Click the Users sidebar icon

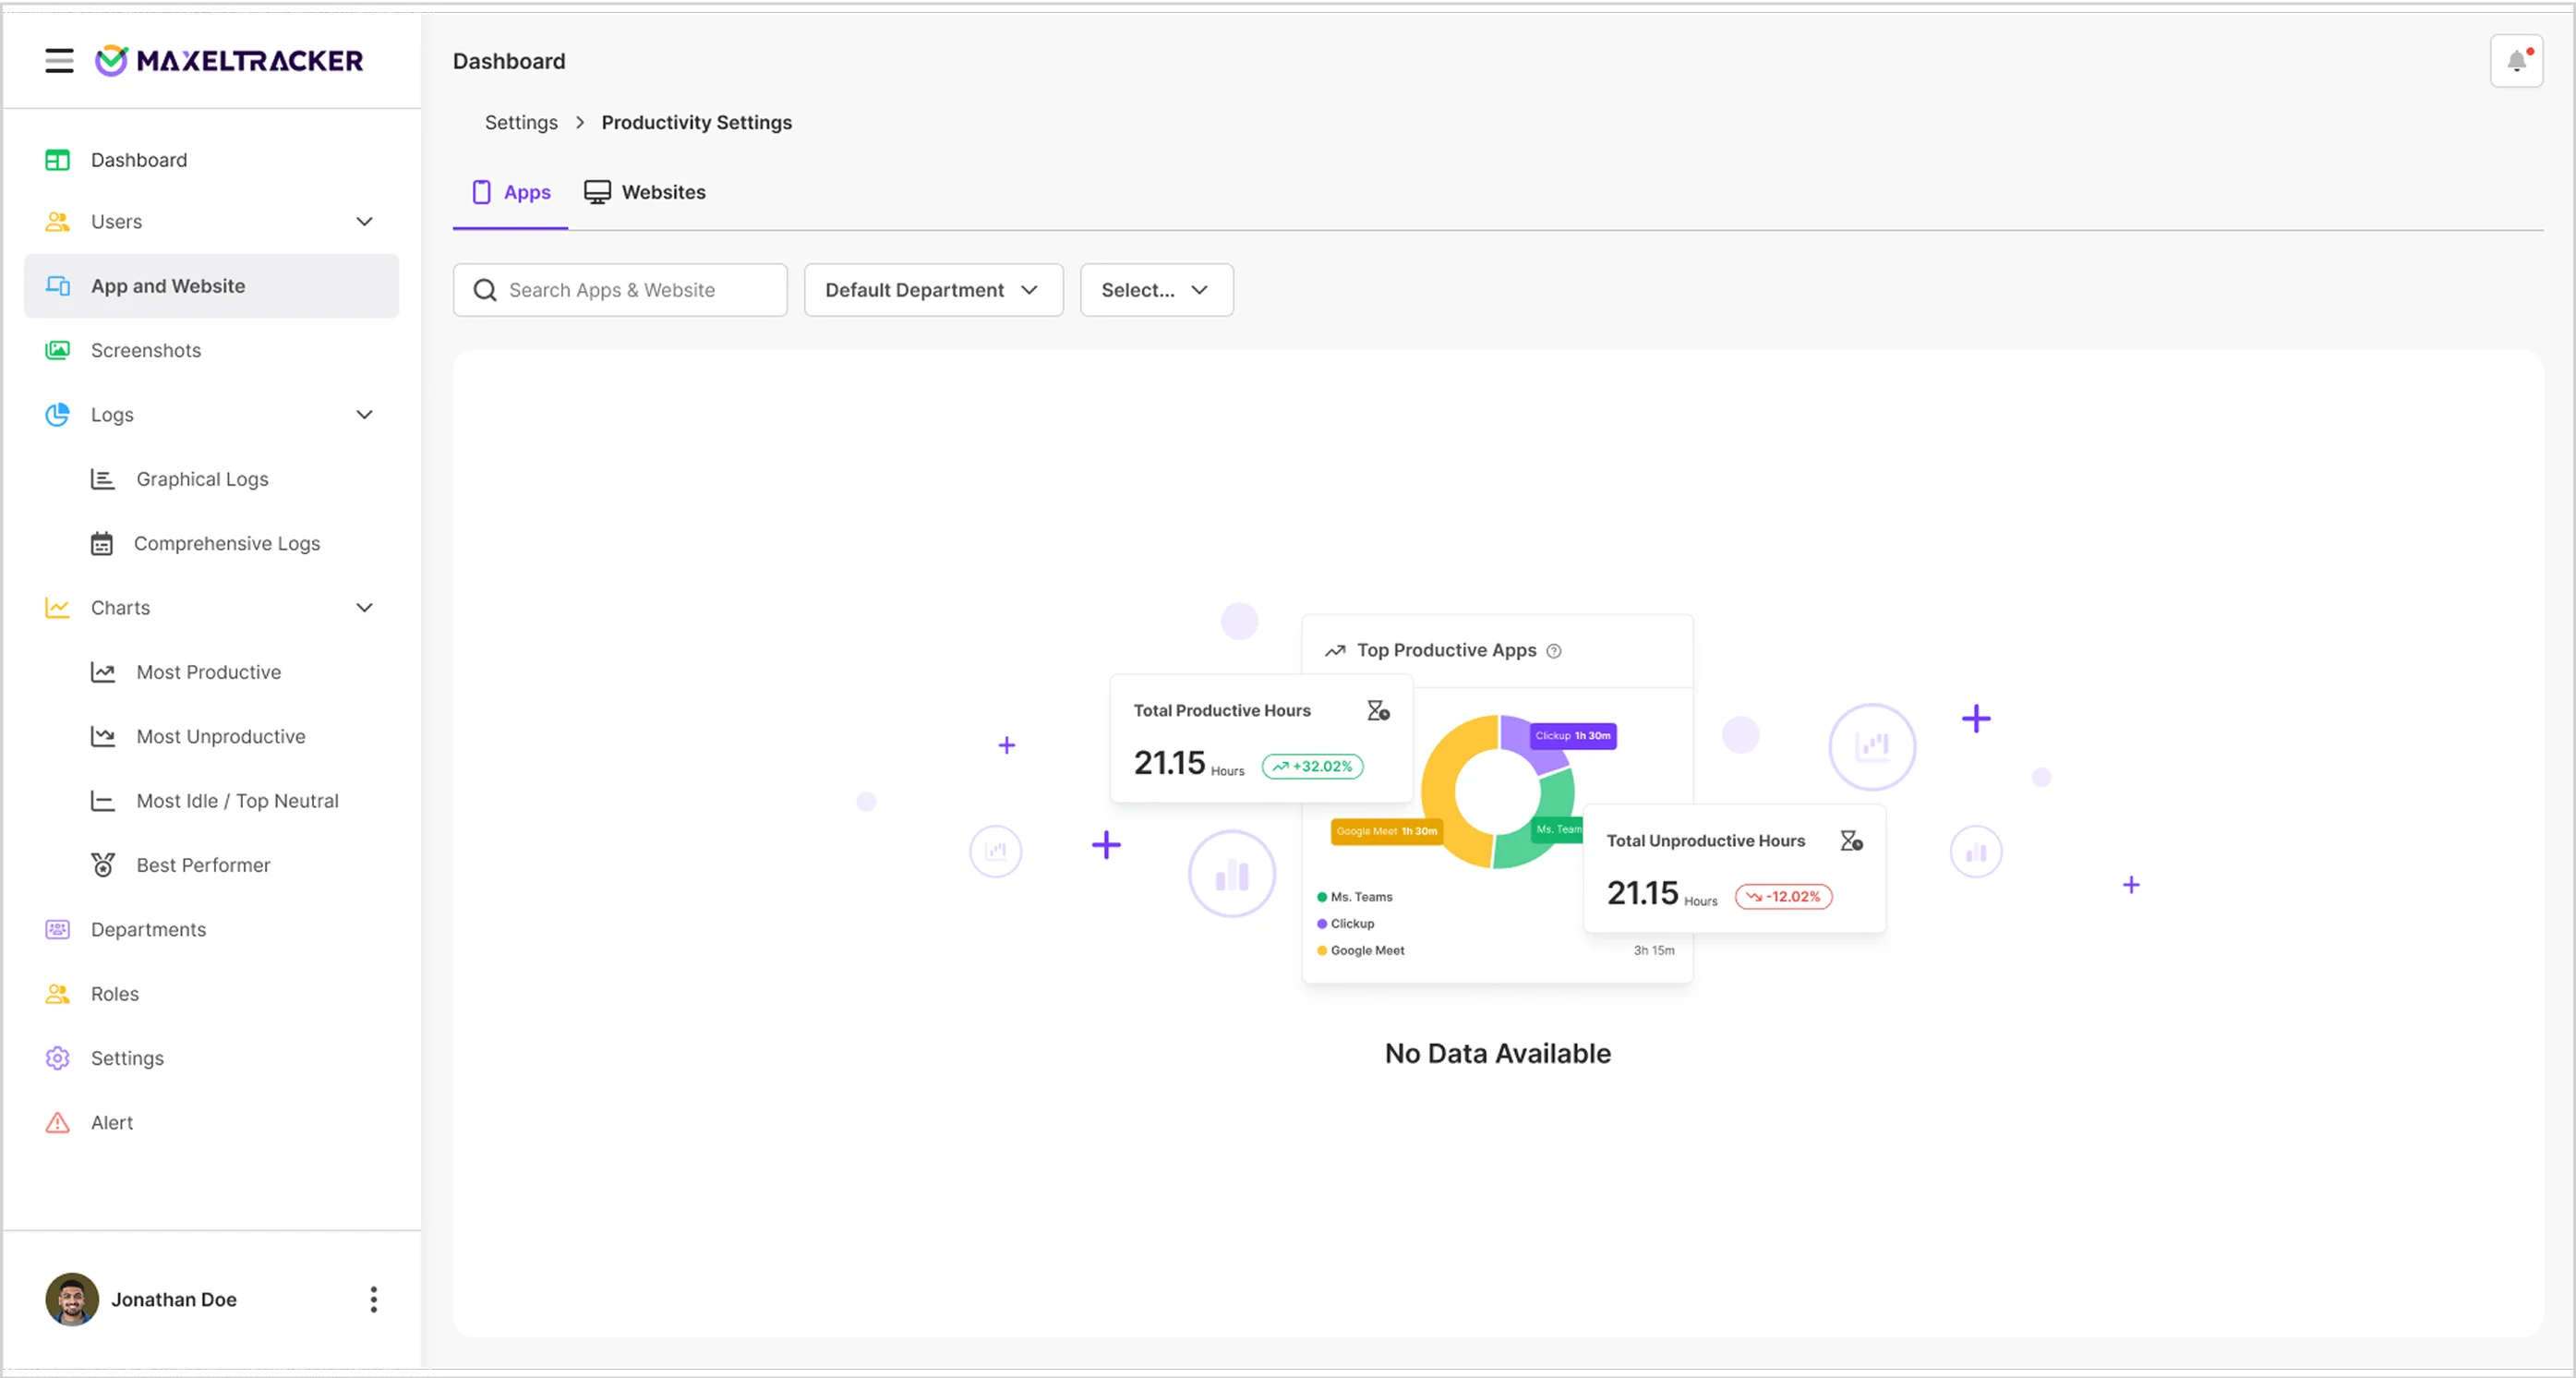pyautogui.click(x=57, y=222)
